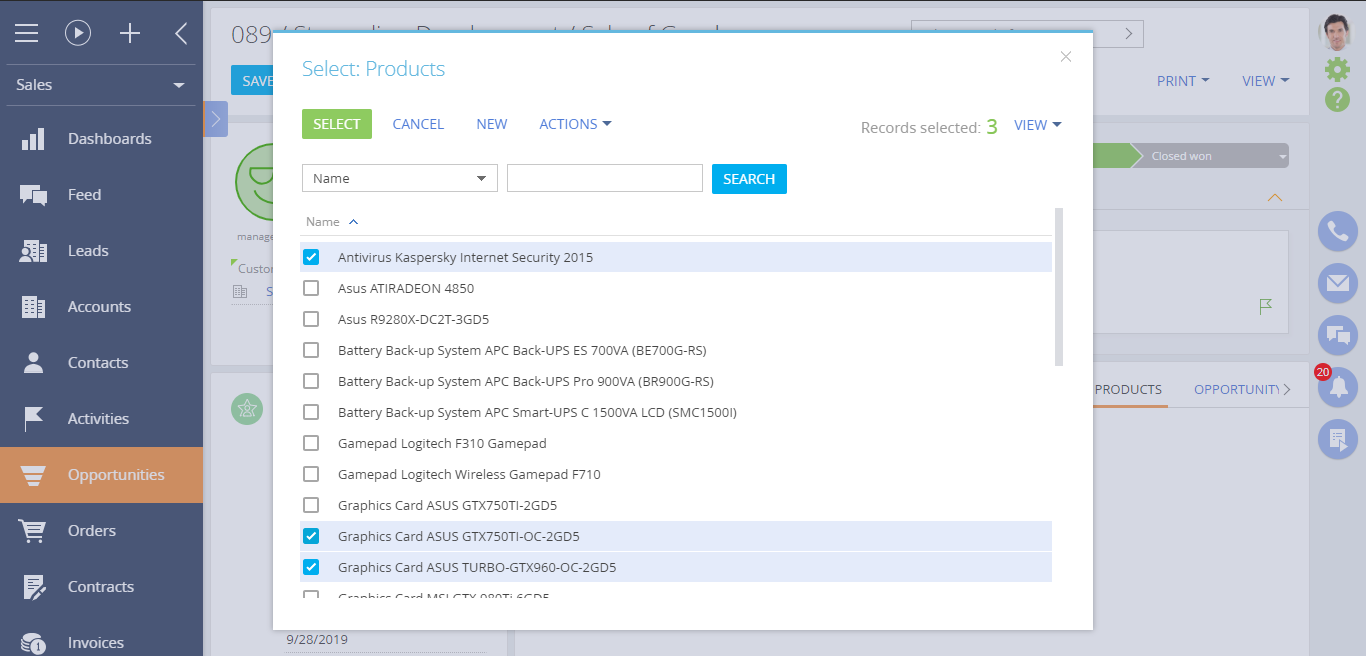
Task: Go to Orders in sidebar
Action: tap(92, 531)
